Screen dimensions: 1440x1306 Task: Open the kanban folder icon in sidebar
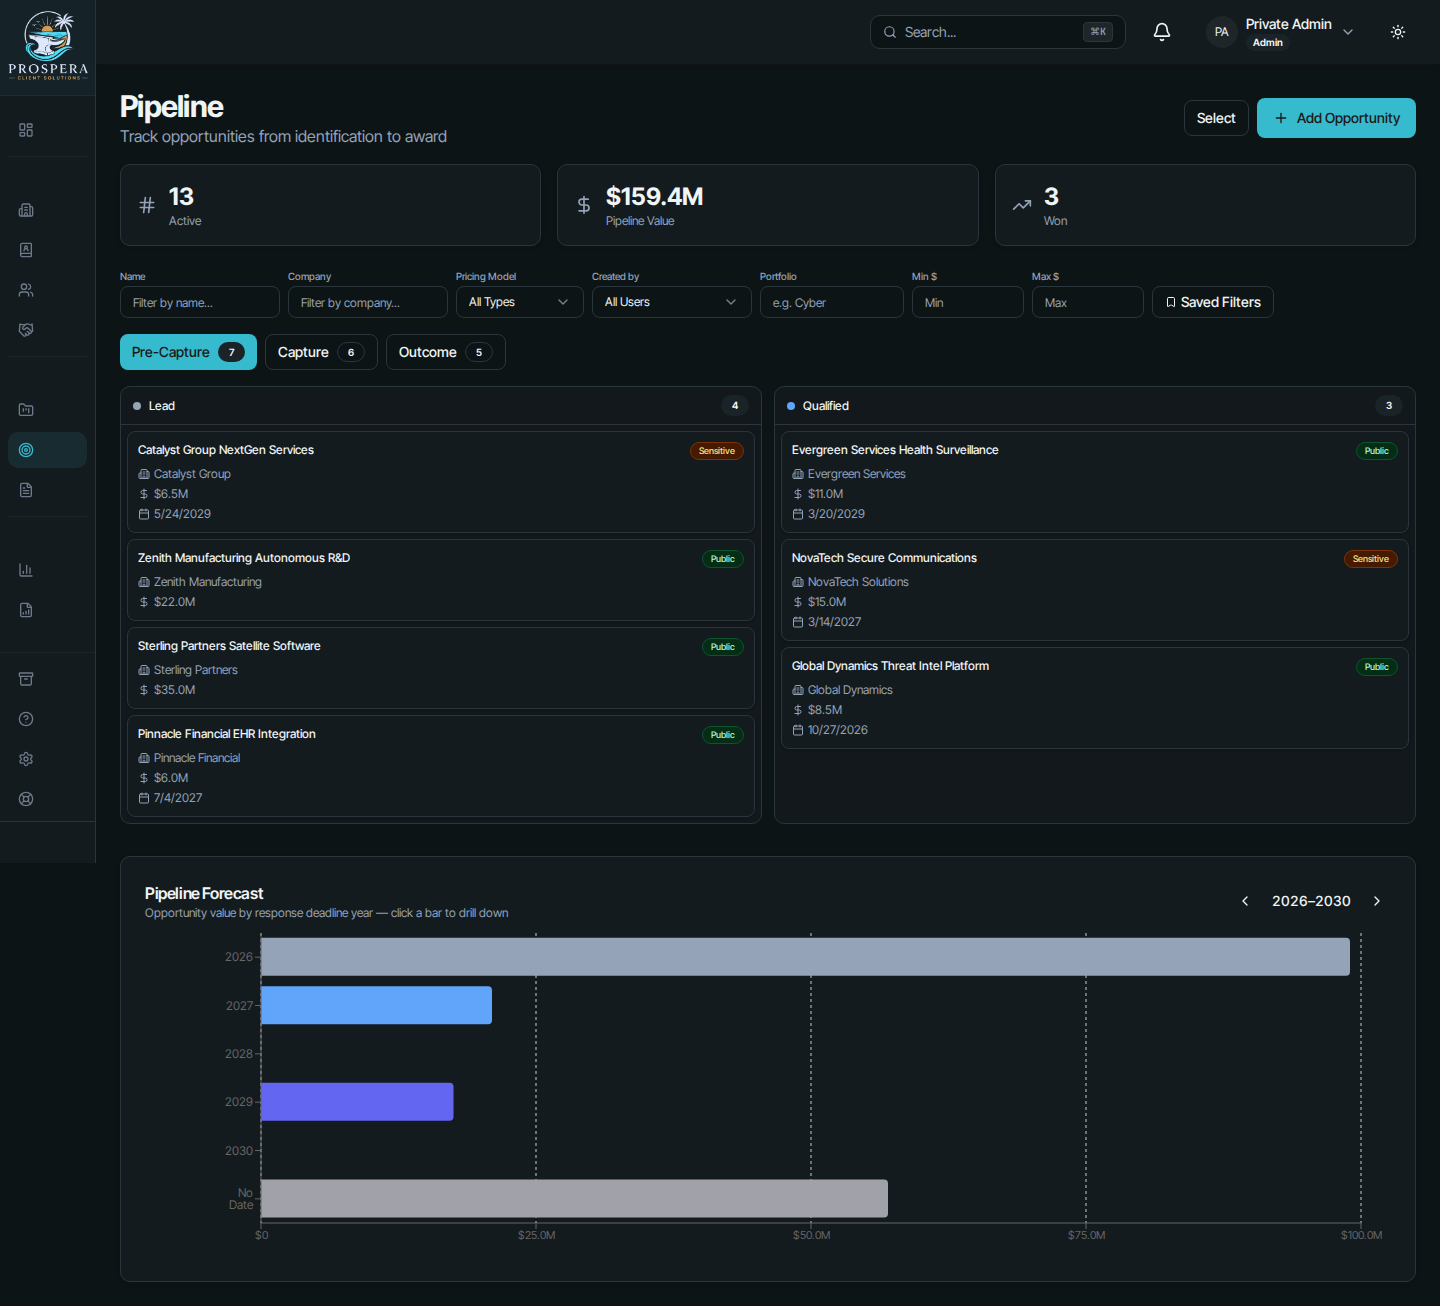pos(26,410)
